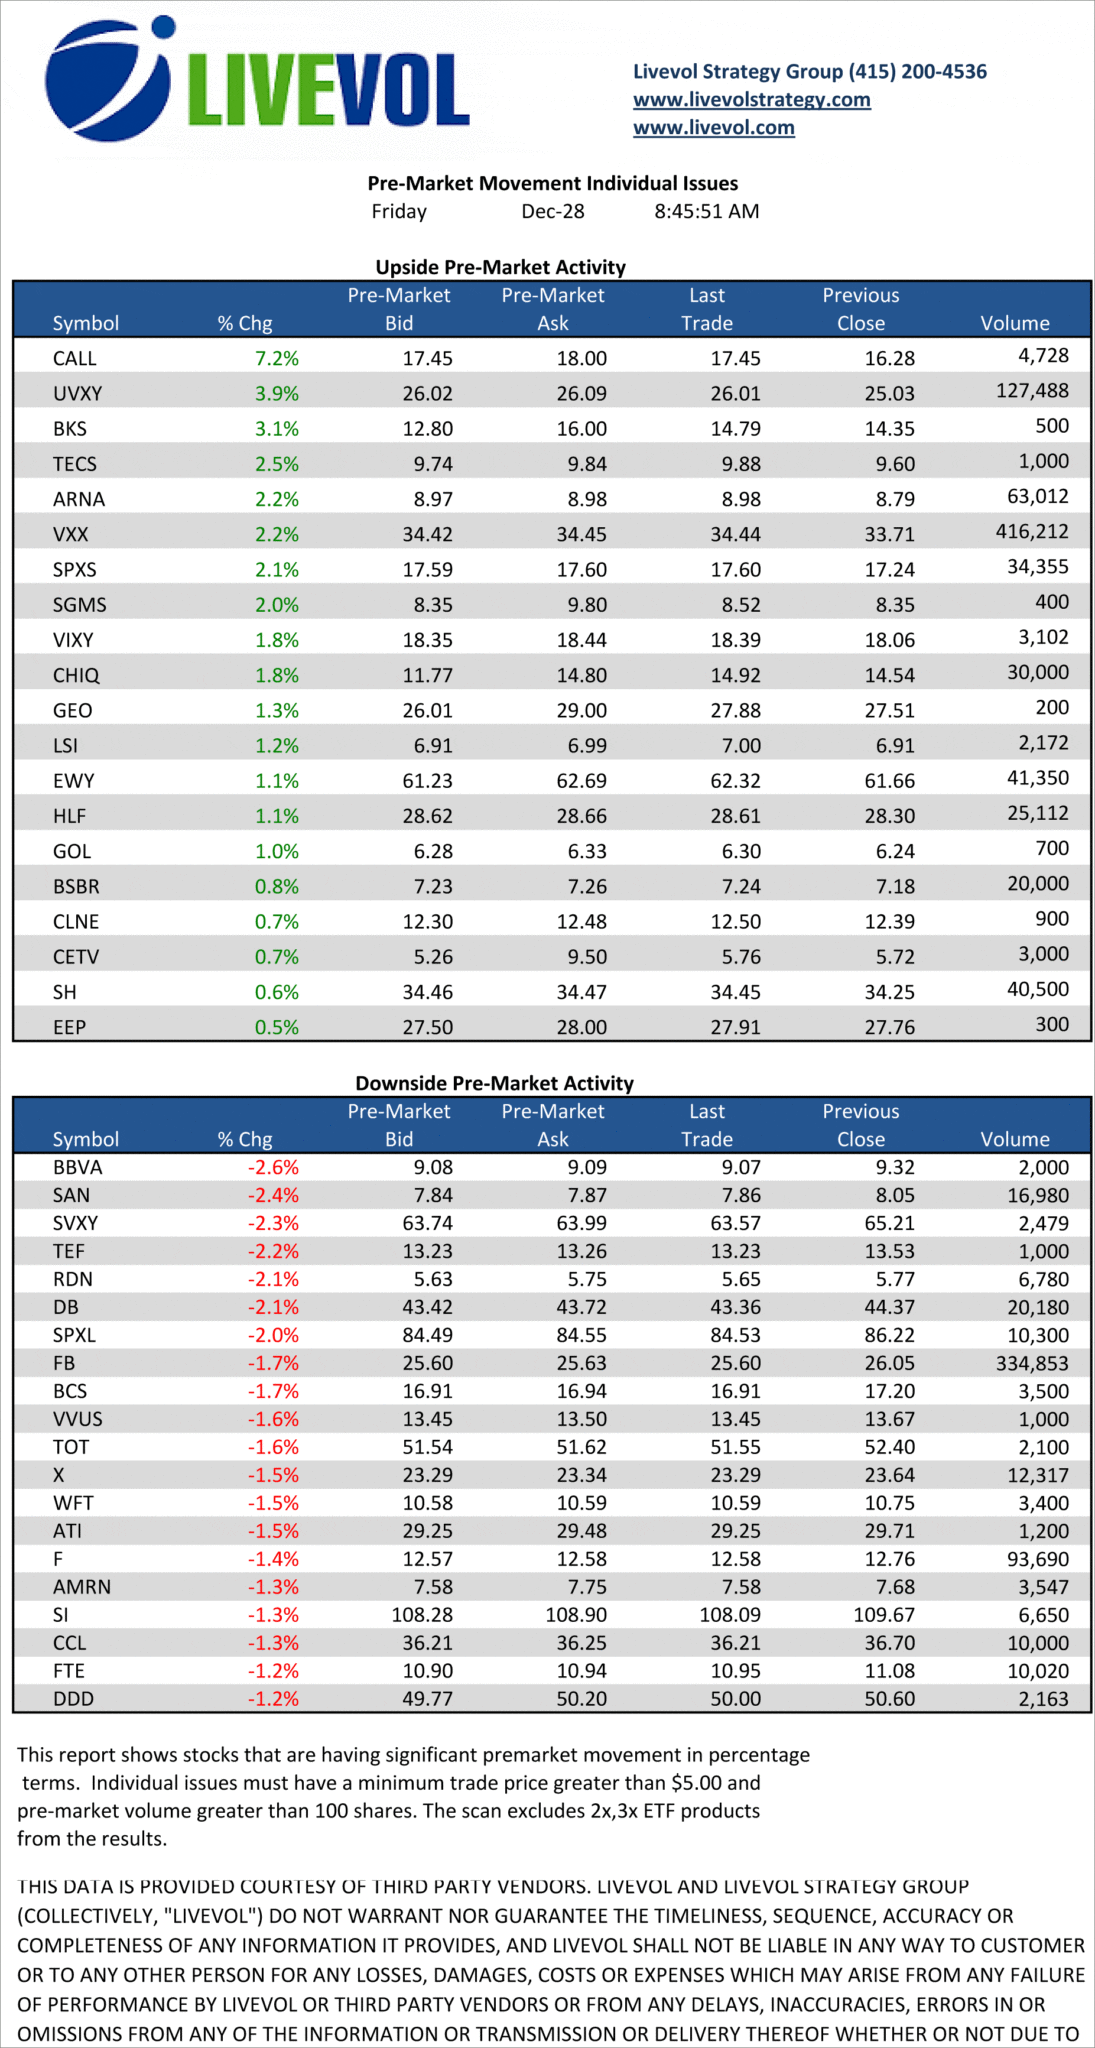This screenshot has width=1095, height=2048.
Task: Click the VXX volume value 416,212
Action: (1031, 532)
